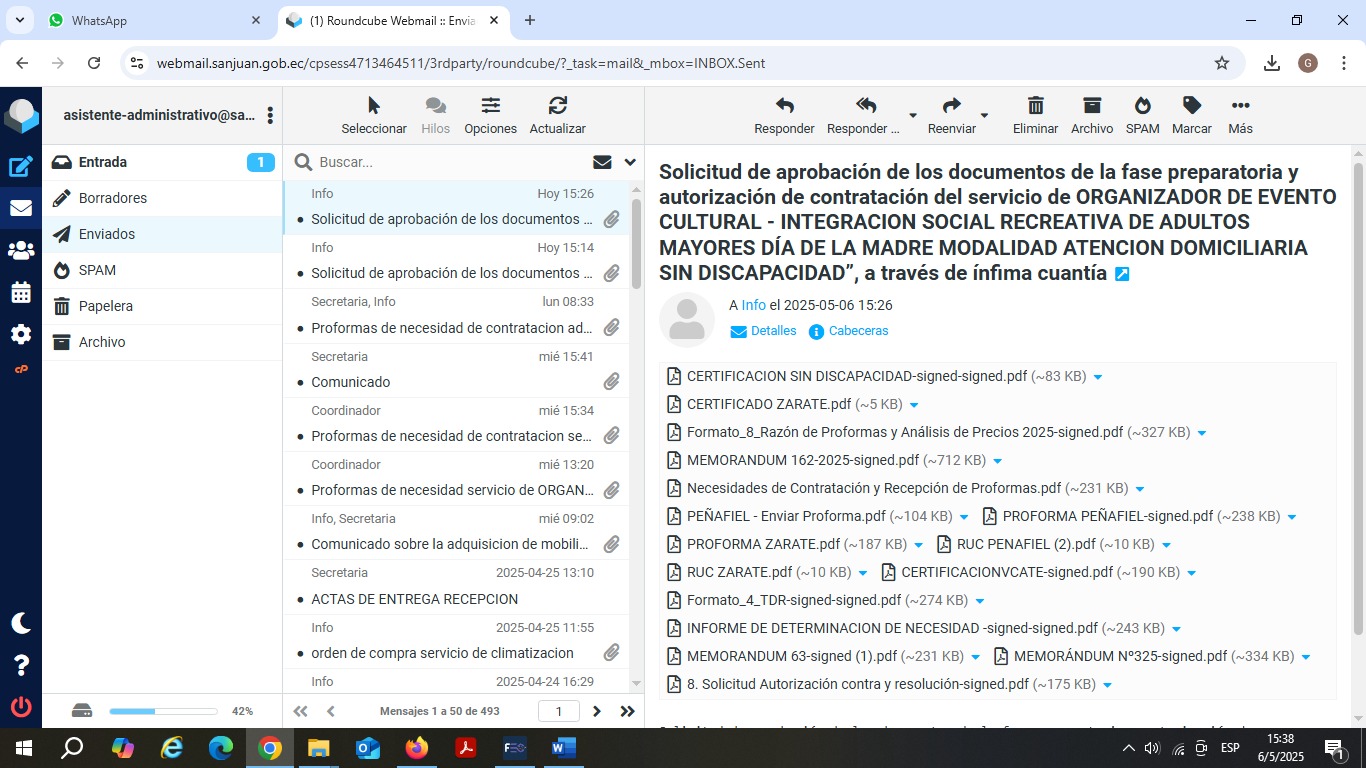Click Seleccionar to toggle message selection
Image resolution: width=1366 pixels, height=768 pixels.
point(374,114)
